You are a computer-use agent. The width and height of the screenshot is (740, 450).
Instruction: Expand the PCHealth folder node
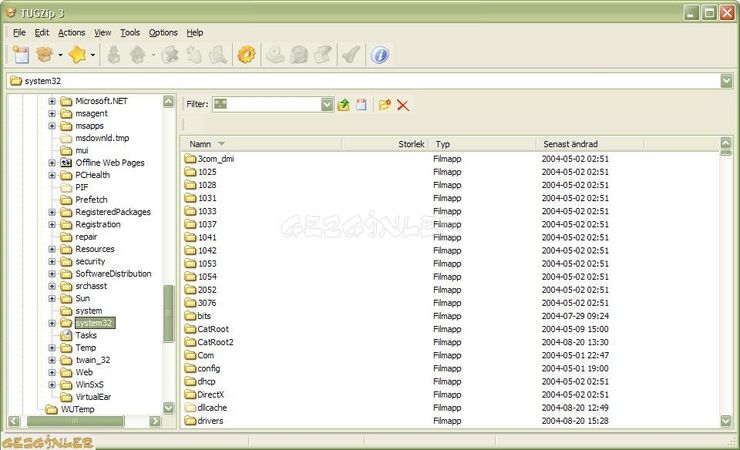pos(52,175)
